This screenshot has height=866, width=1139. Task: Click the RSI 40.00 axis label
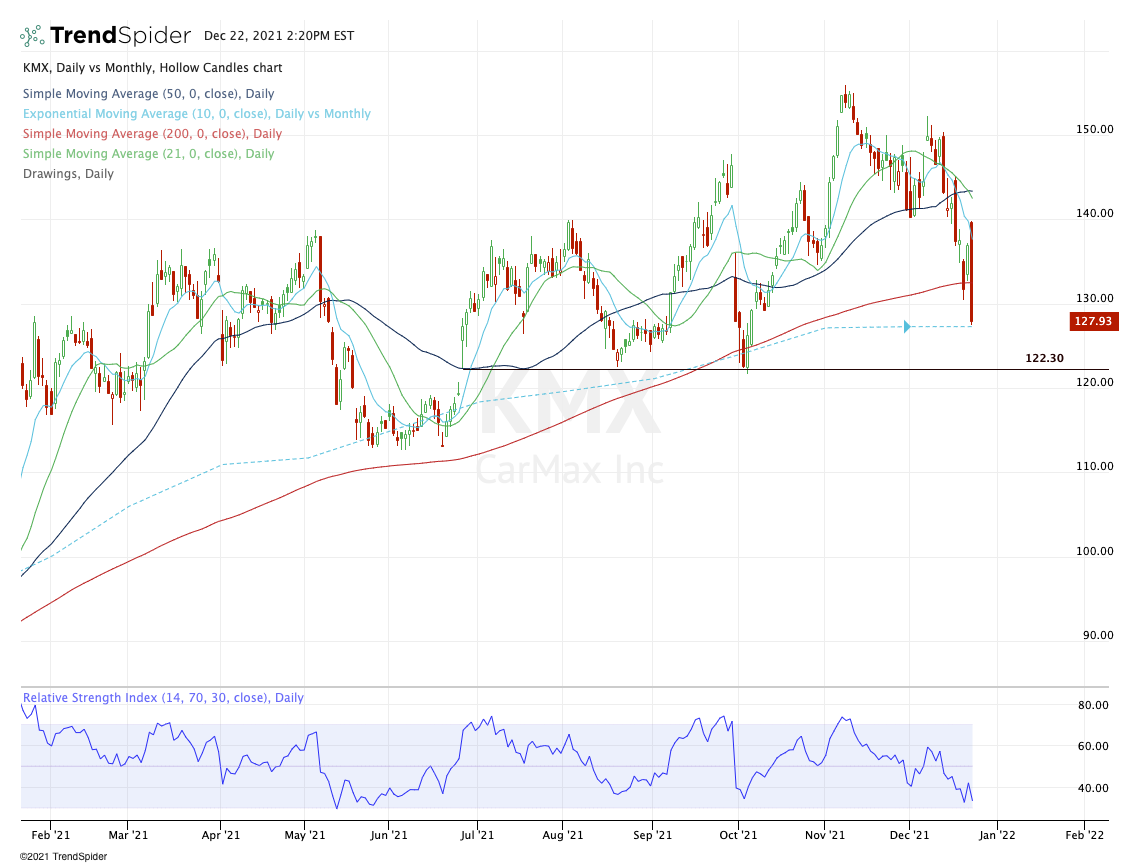tap(1093, 788)
